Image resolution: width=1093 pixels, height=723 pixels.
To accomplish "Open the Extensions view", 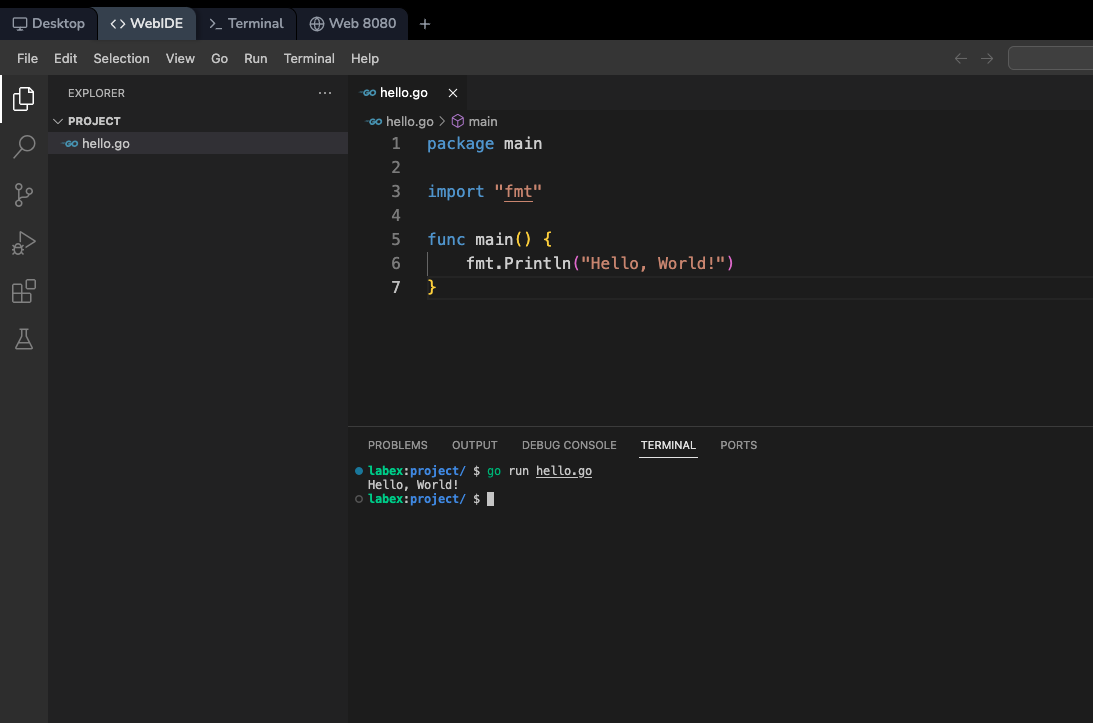I will coord(22,291).
